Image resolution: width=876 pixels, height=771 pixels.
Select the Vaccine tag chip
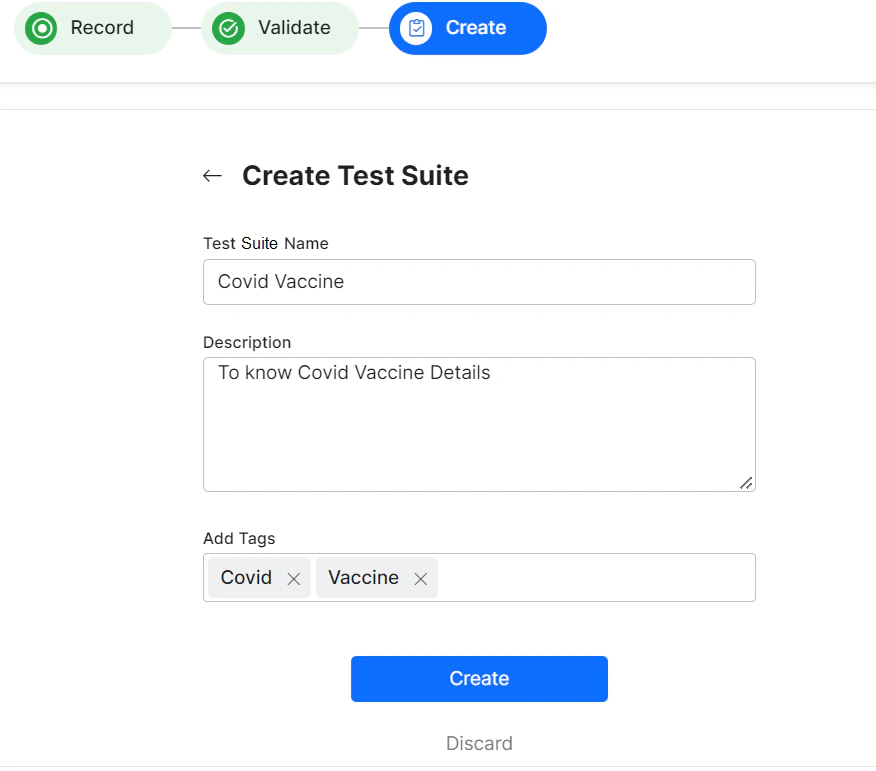[x=363, y=578]
